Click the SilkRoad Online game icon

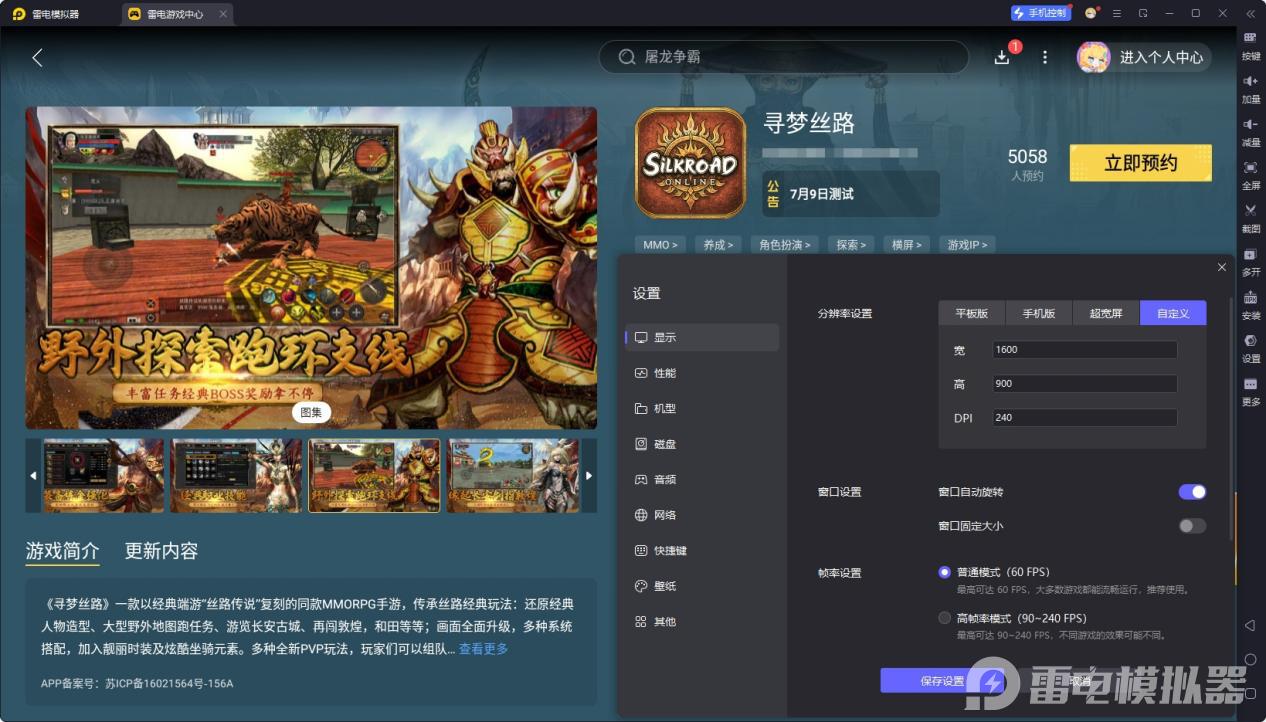pyautogui.click(x=690, y=162)
